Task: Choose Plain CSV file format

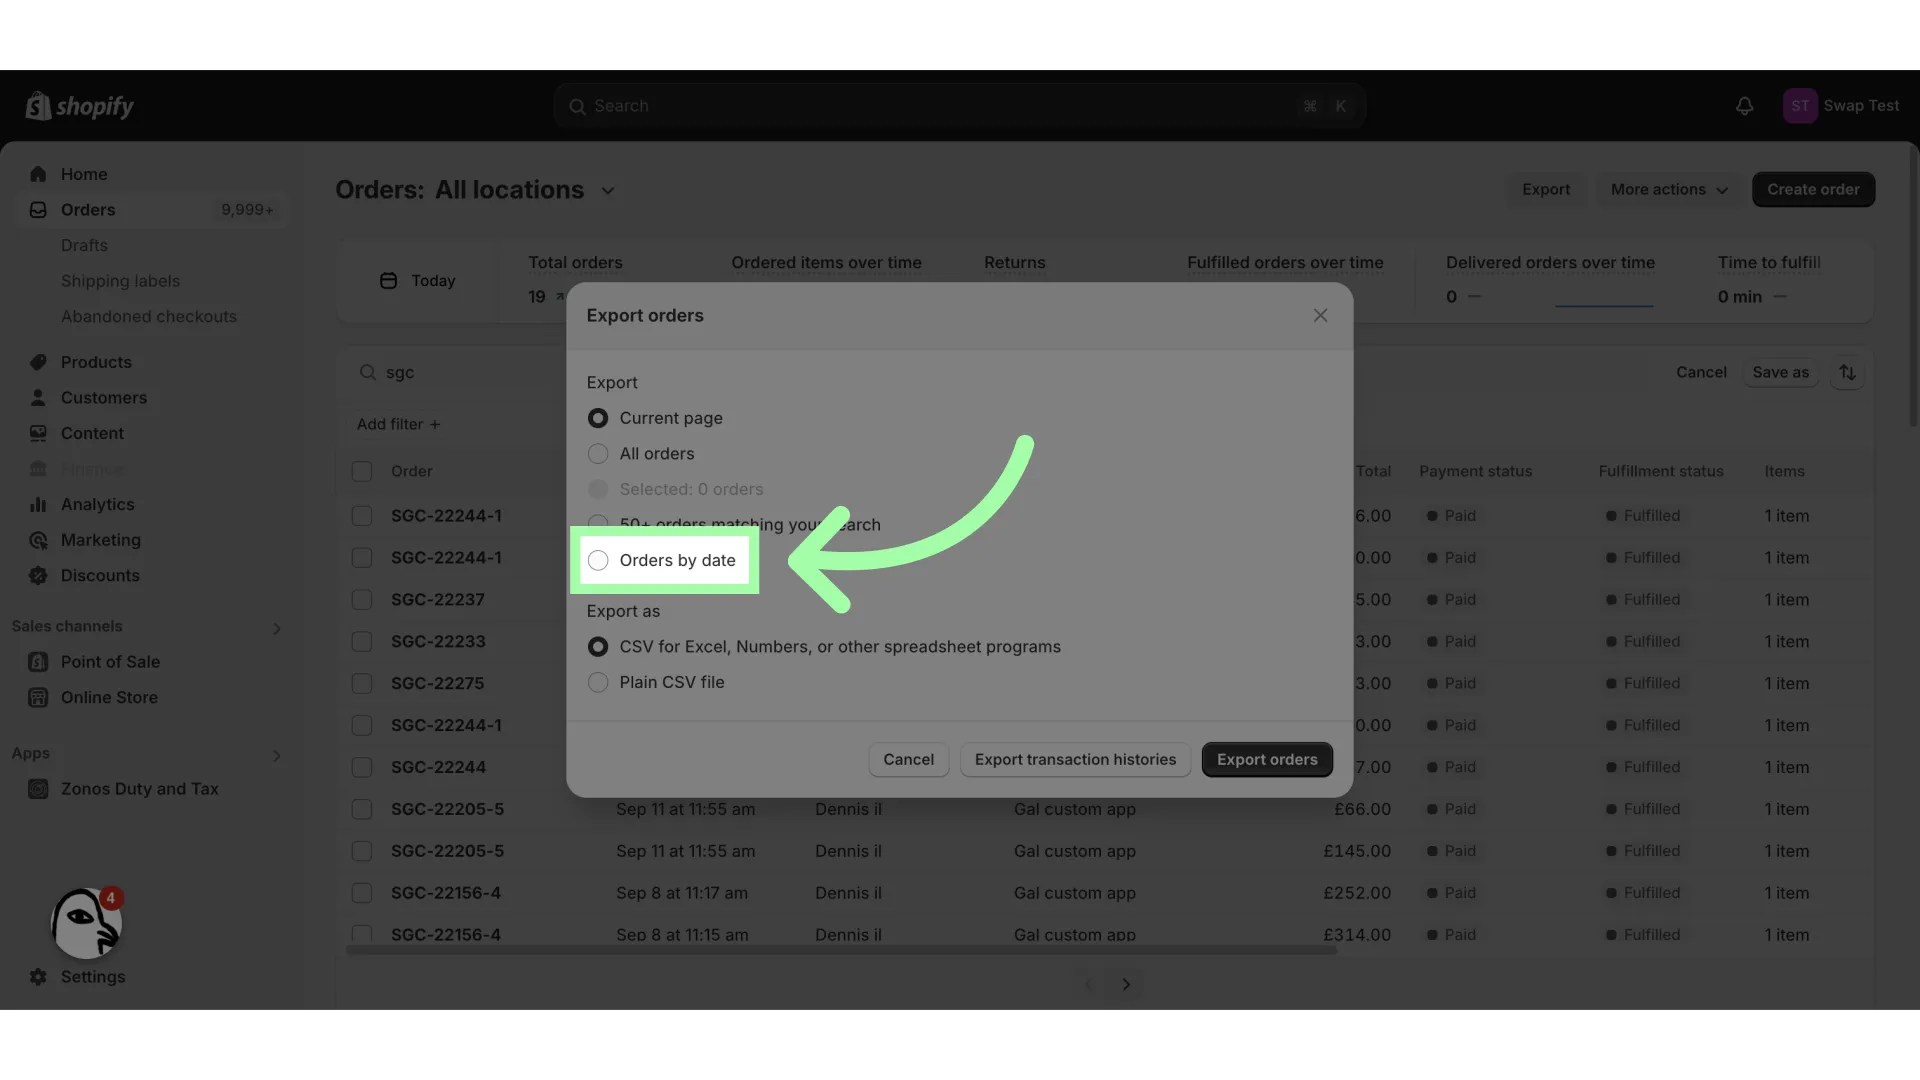Action: click(598, 683)
